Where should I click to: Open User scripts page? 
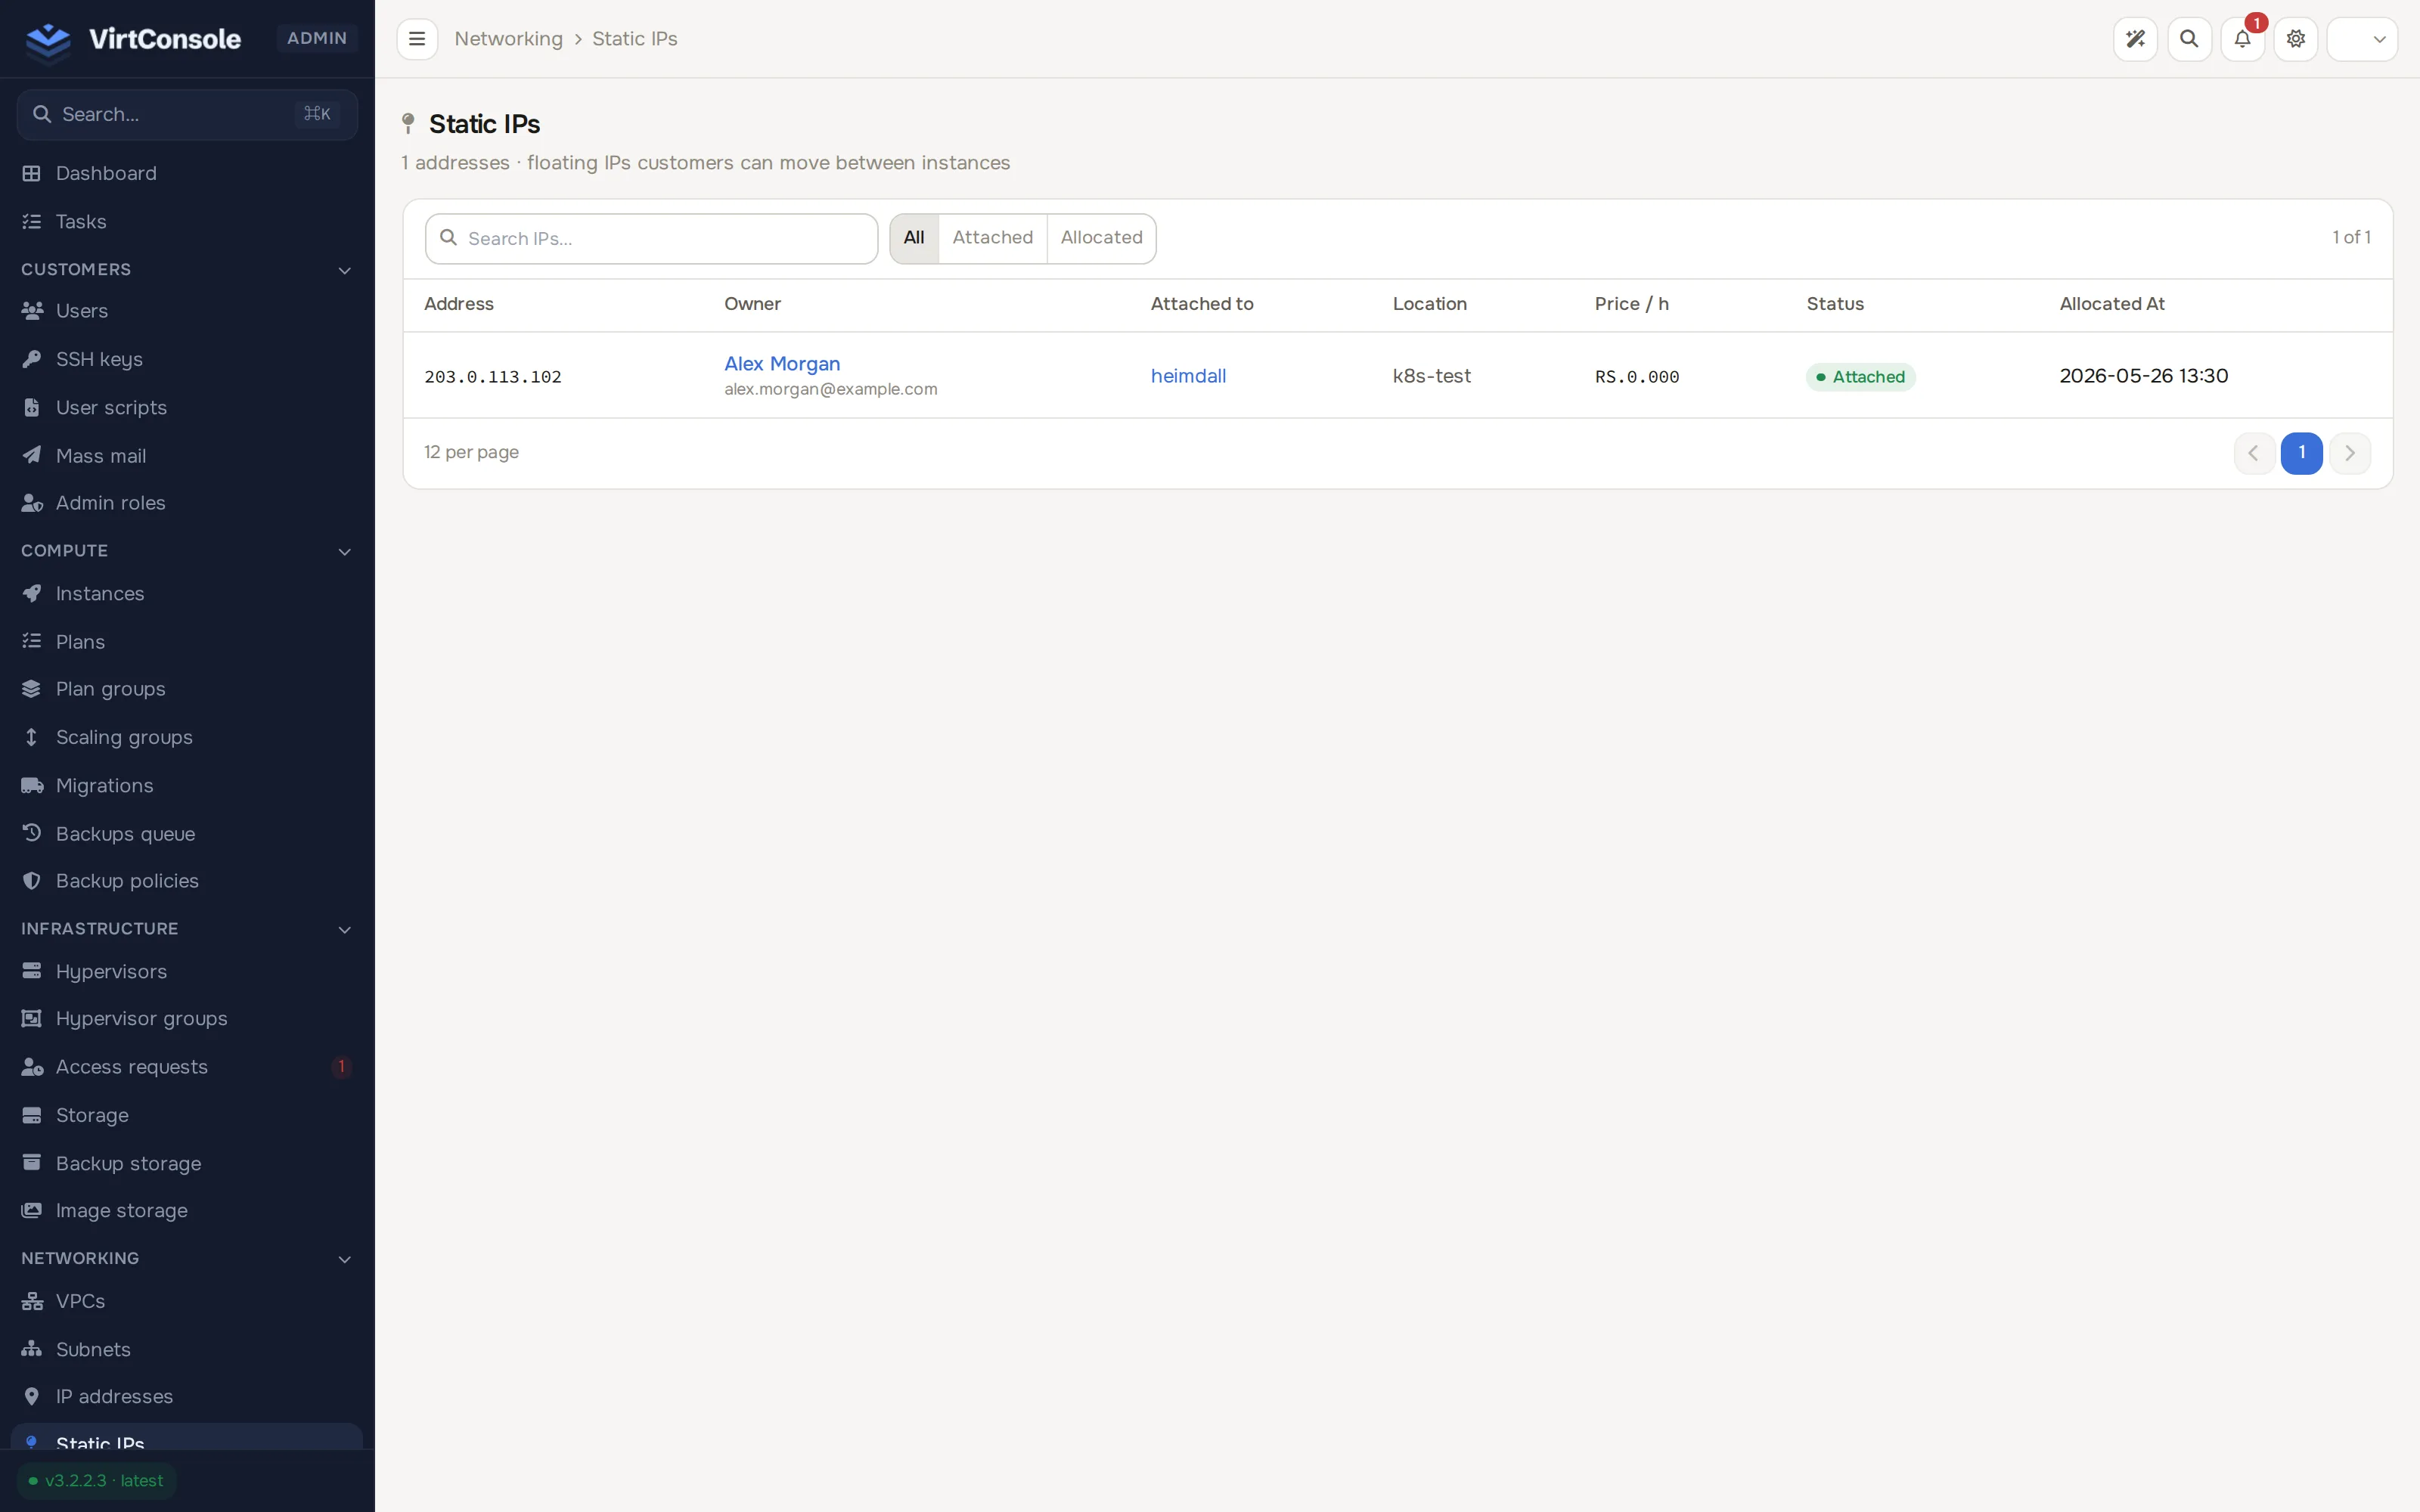tap(187, 407)
